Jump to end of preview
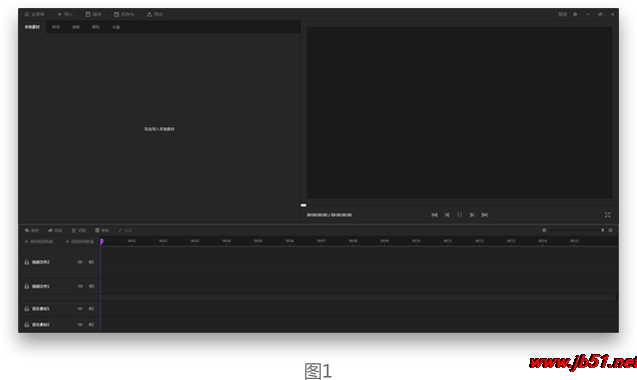The height and width of the screenshot is (380, 637). pyautogui.click(x=485, y=215)
